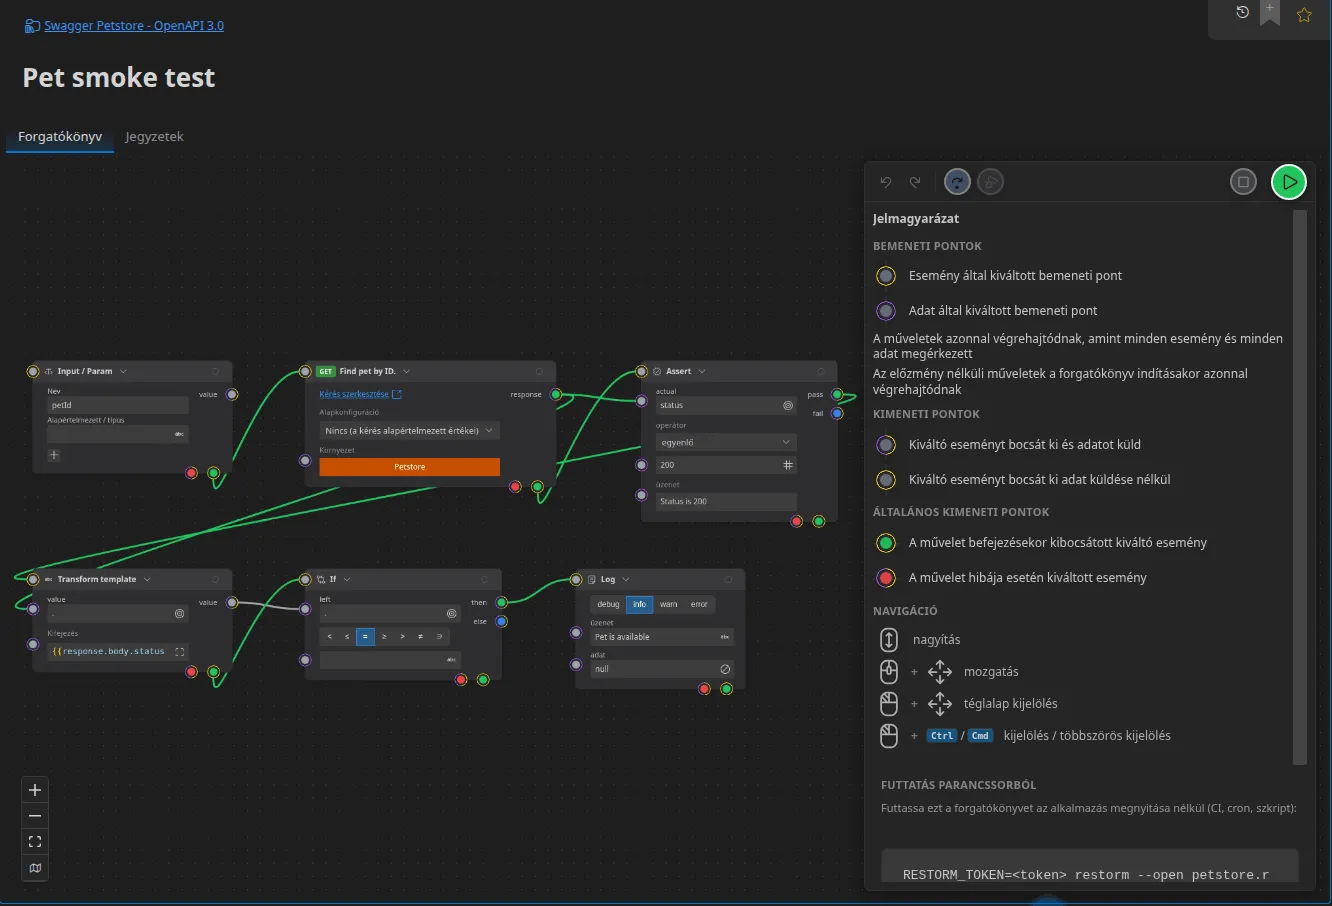
Task: Click the null type icon in Log adat
Action: pos(725,669)
